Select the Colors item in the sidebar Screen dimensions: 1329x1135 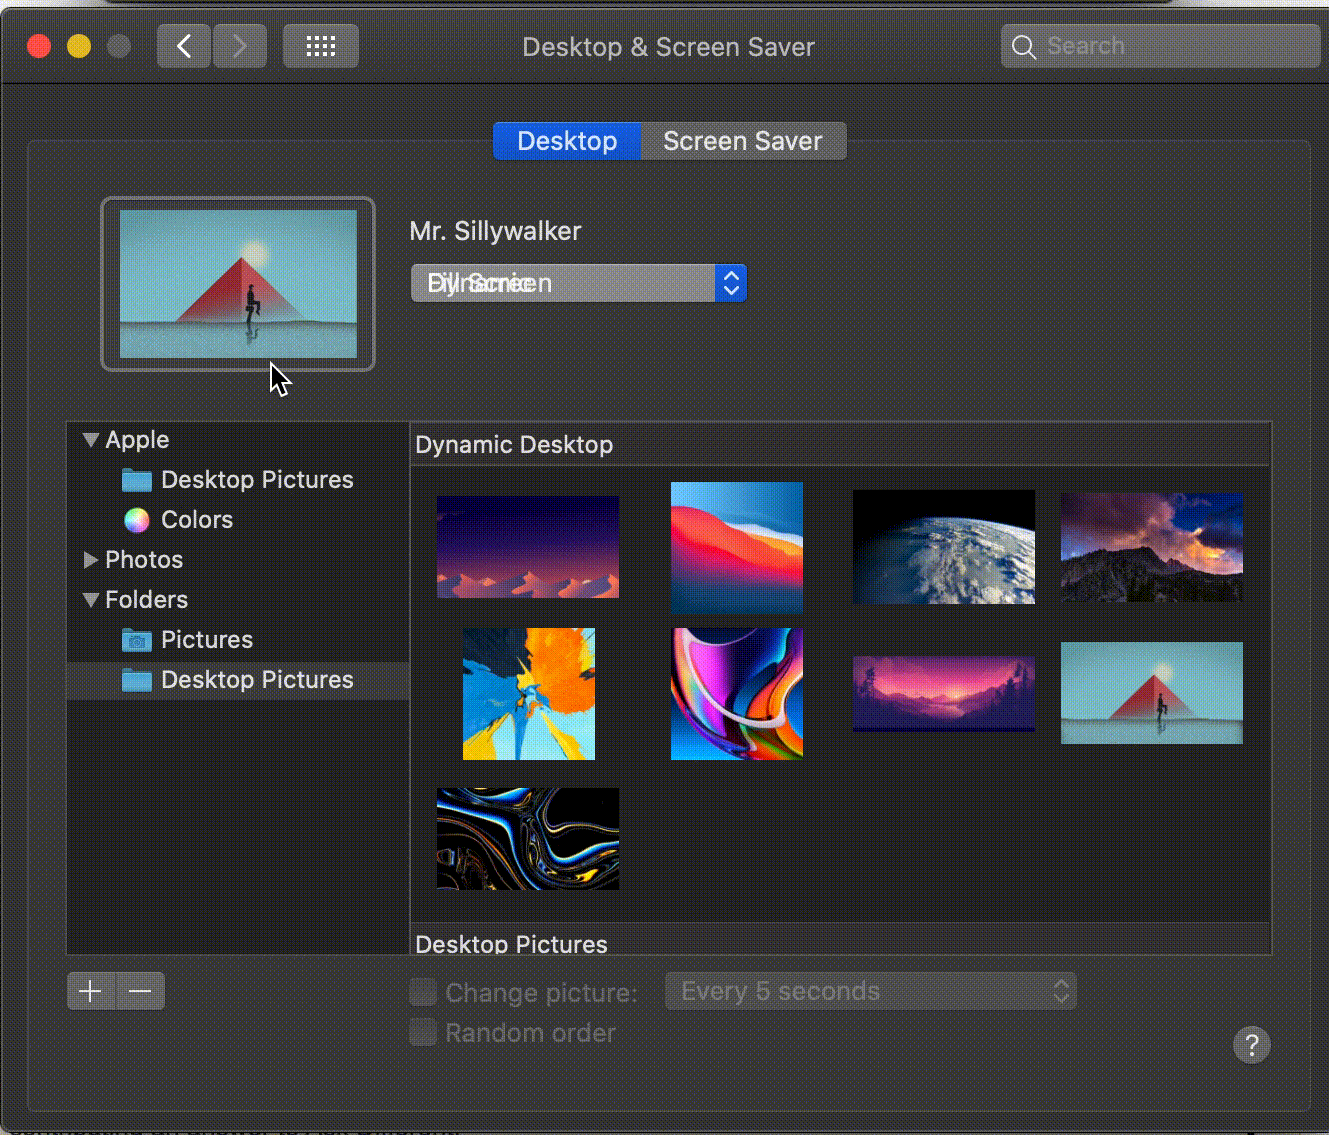click(x=196, y=519)
